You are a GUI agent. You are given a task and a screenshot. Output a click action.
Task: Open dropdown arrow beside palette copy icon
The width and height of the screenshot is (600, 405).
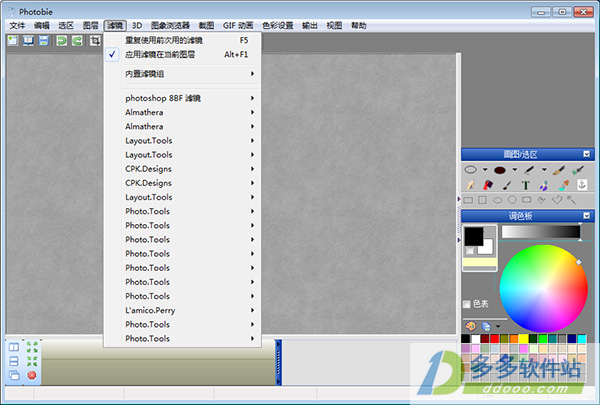(x=498, y=327)
